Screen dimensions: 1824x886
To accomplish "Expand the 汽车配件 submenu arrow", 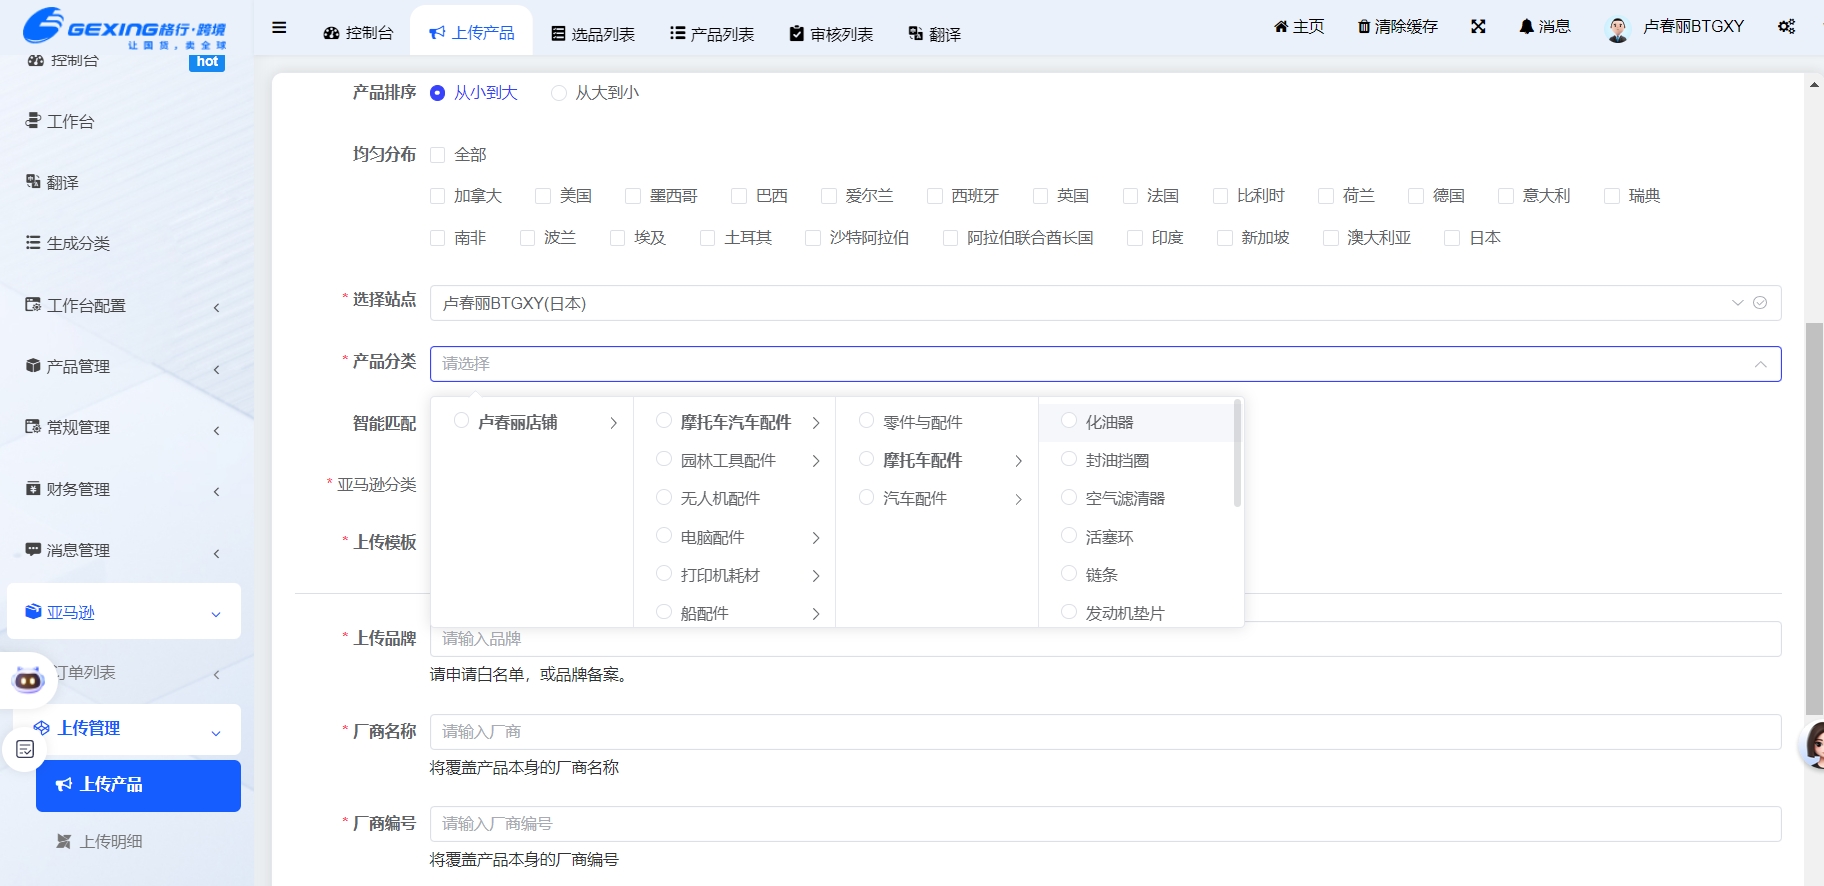I will pyautogui.click(x=1018, y=499).
